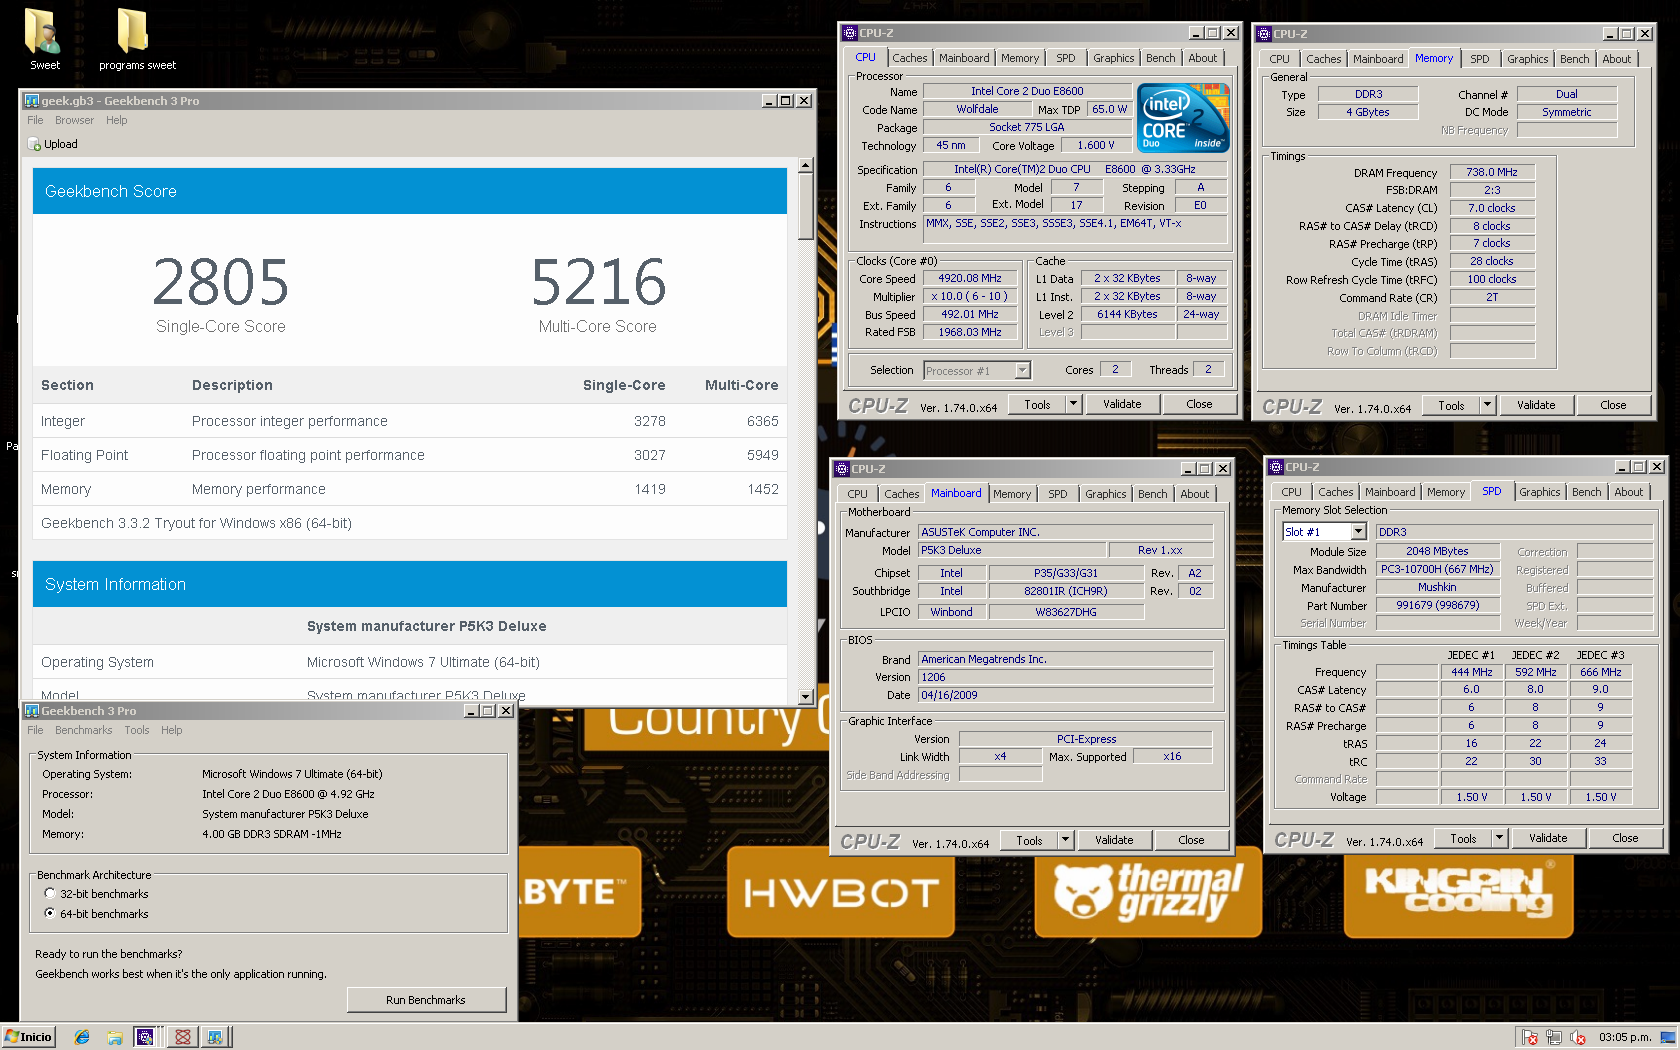The height and width of the screenshot is (1050, 1680).
Task: Open the Processor #1 selection dropdown
Action: [x=1022, y=370]
